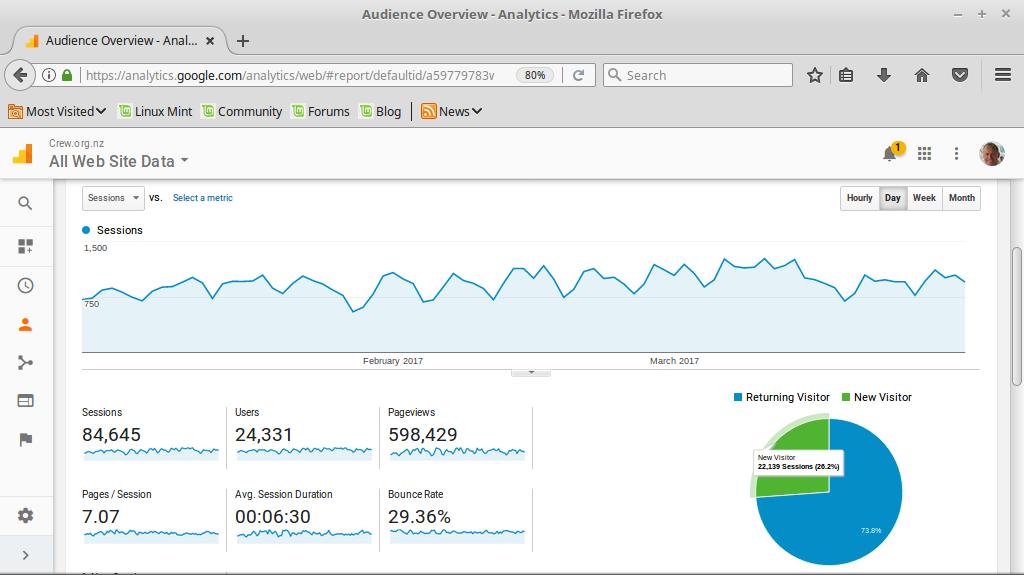Open Most Visited bookmarks dropdown
The width and height of the screenshot is (1024, 575).
(x=57, y=112)
